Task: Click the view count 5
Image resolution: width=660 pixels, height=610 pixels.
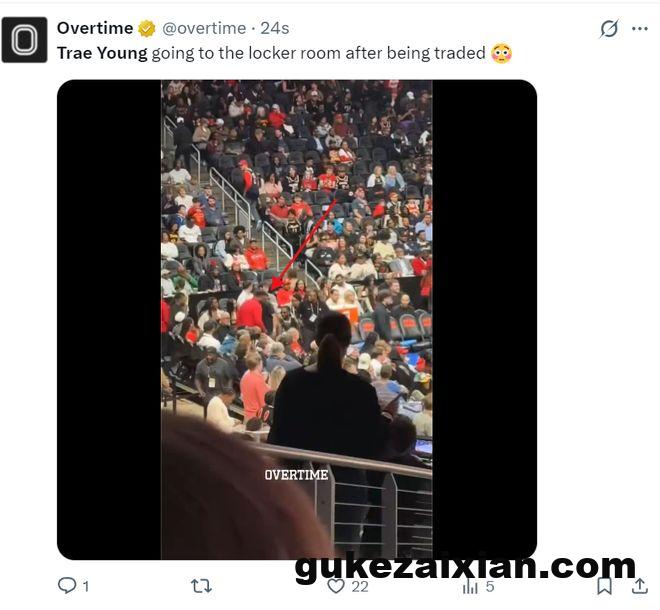Action: [490, 586]
